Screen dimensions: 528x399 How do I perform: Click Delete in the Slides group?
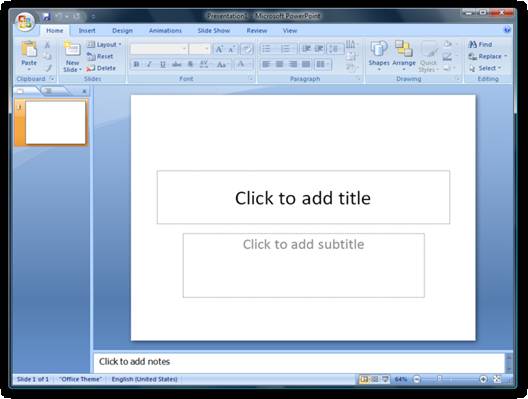pyautogui.click(x=101, y=68)
